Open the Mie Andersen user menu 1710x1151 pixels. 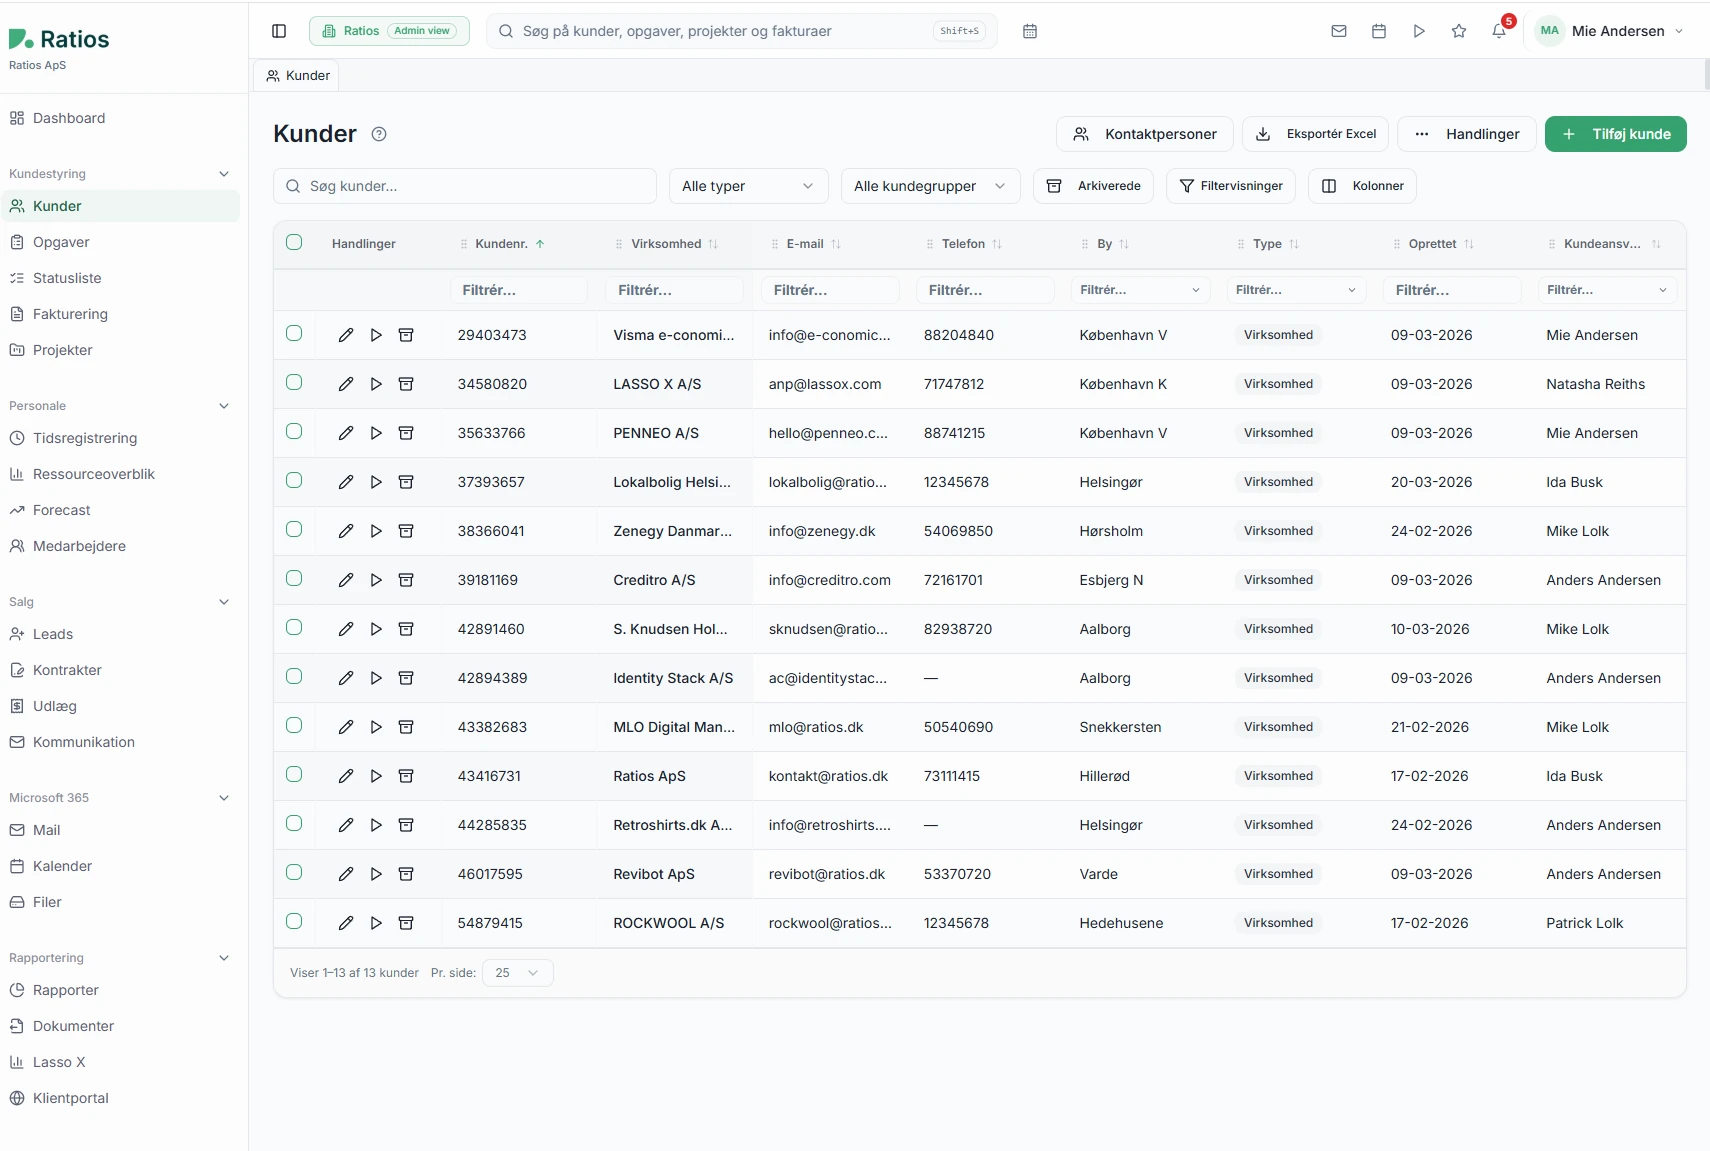[1610, 31]
